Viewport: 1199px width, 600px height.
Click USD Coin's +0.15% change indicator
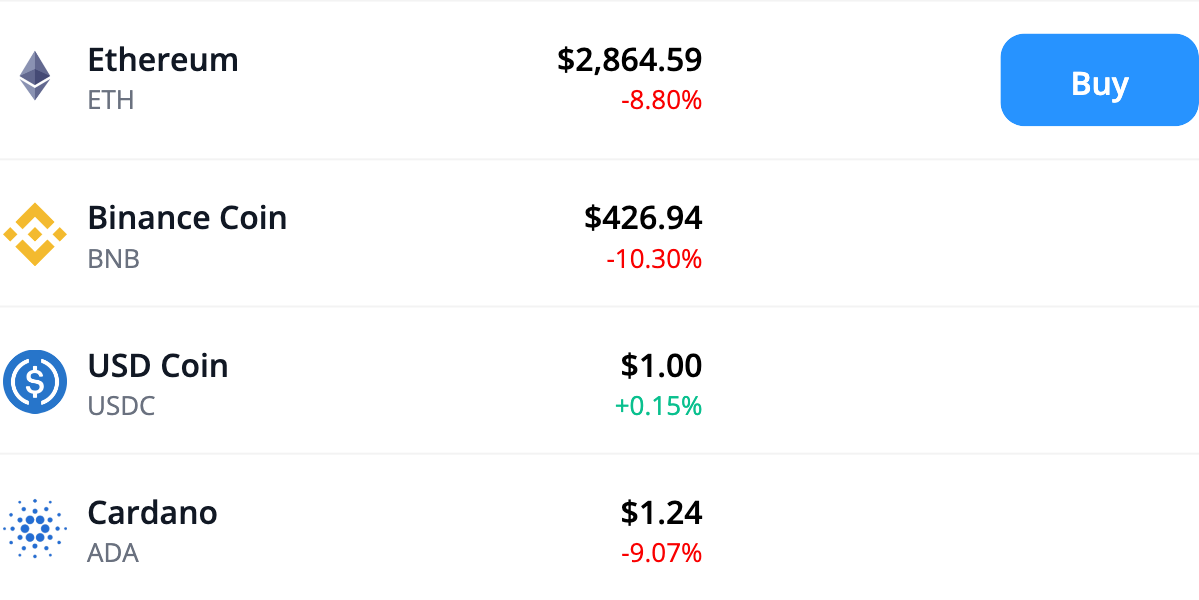pyautogui.click(x=659, y=406)
